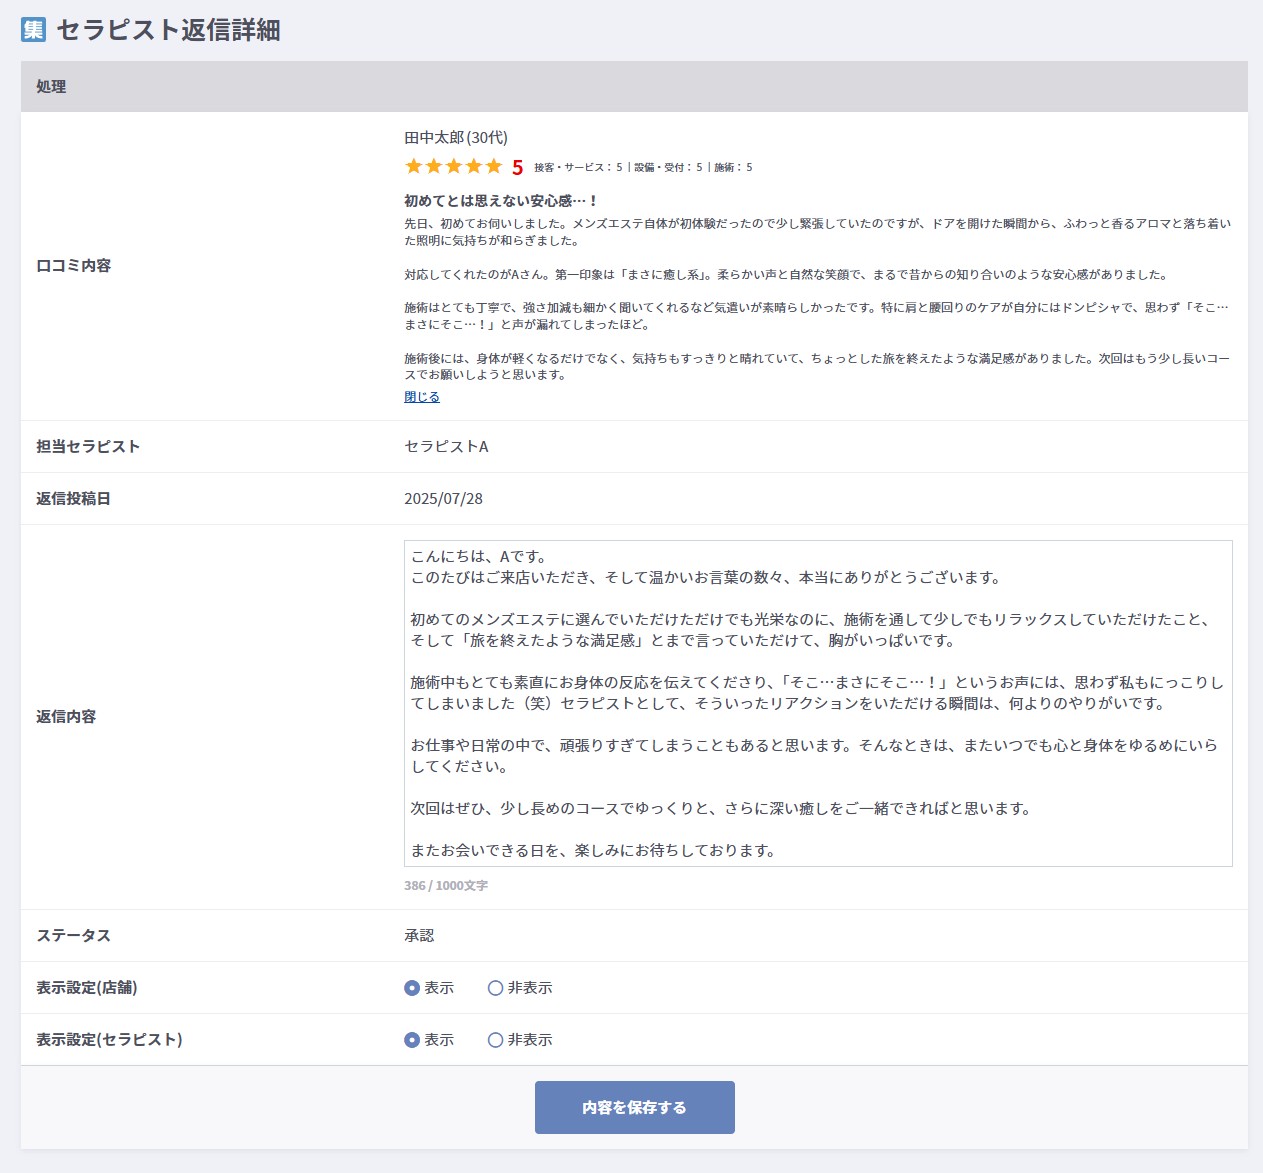Click the review title 初めてとは思えない安心感
Viewport: 1263px width, 1173px height.
500,201
